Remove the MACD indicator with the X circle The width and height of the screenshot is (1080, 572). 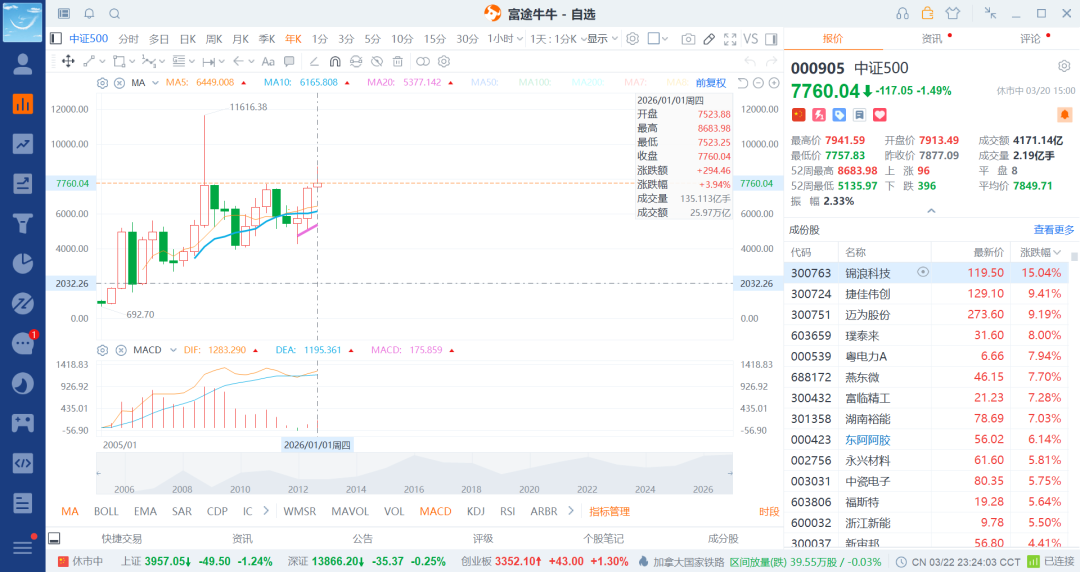pos(121,350)
